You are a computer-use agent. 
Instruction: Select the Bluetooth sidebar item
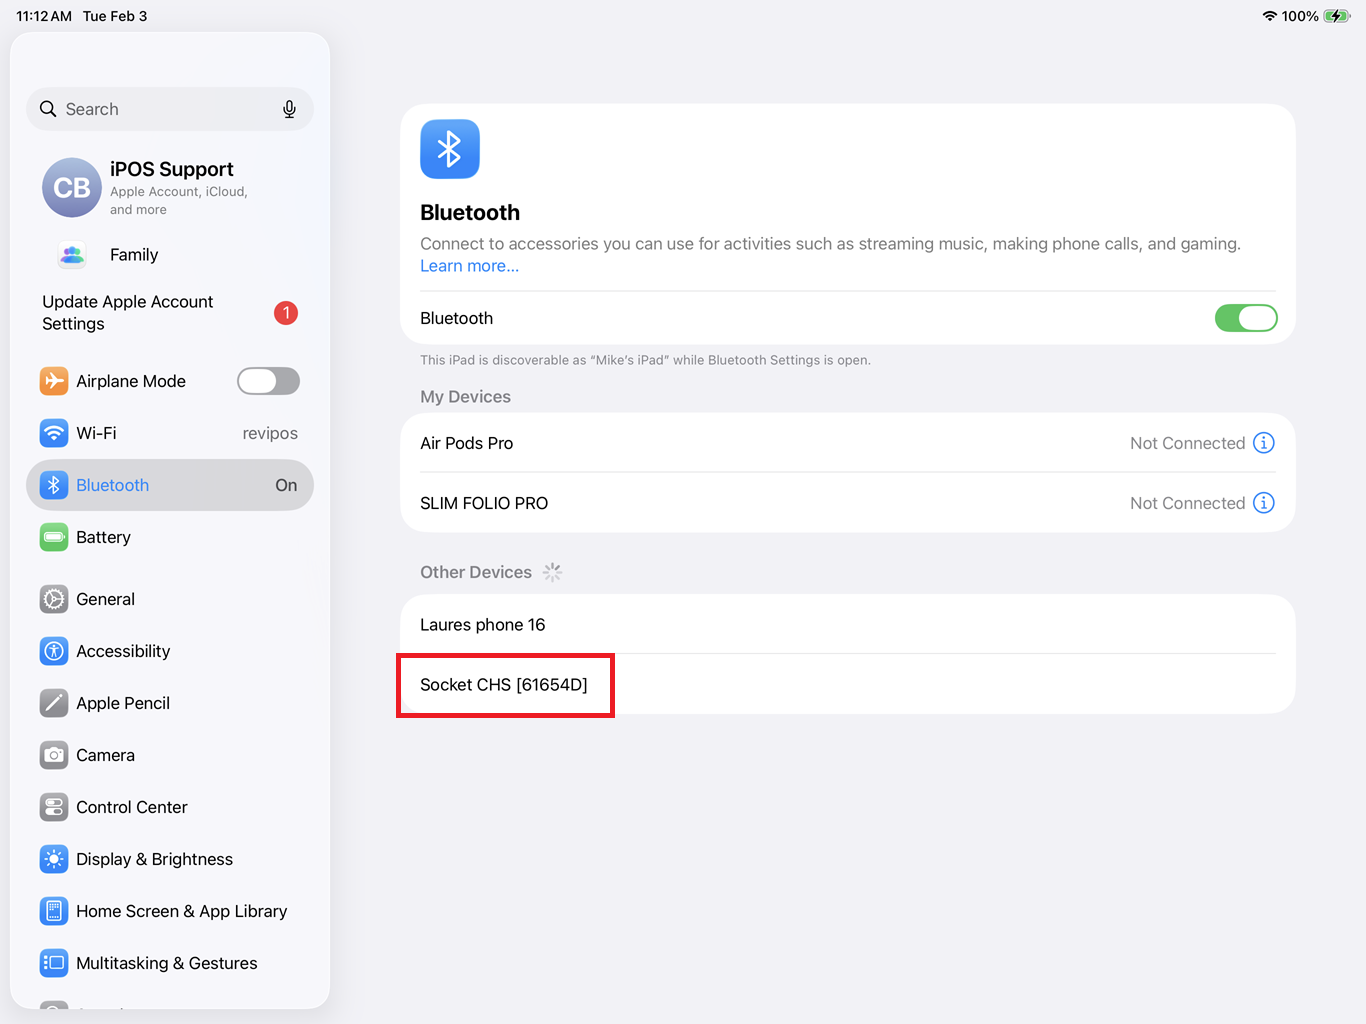click(170, 485)
